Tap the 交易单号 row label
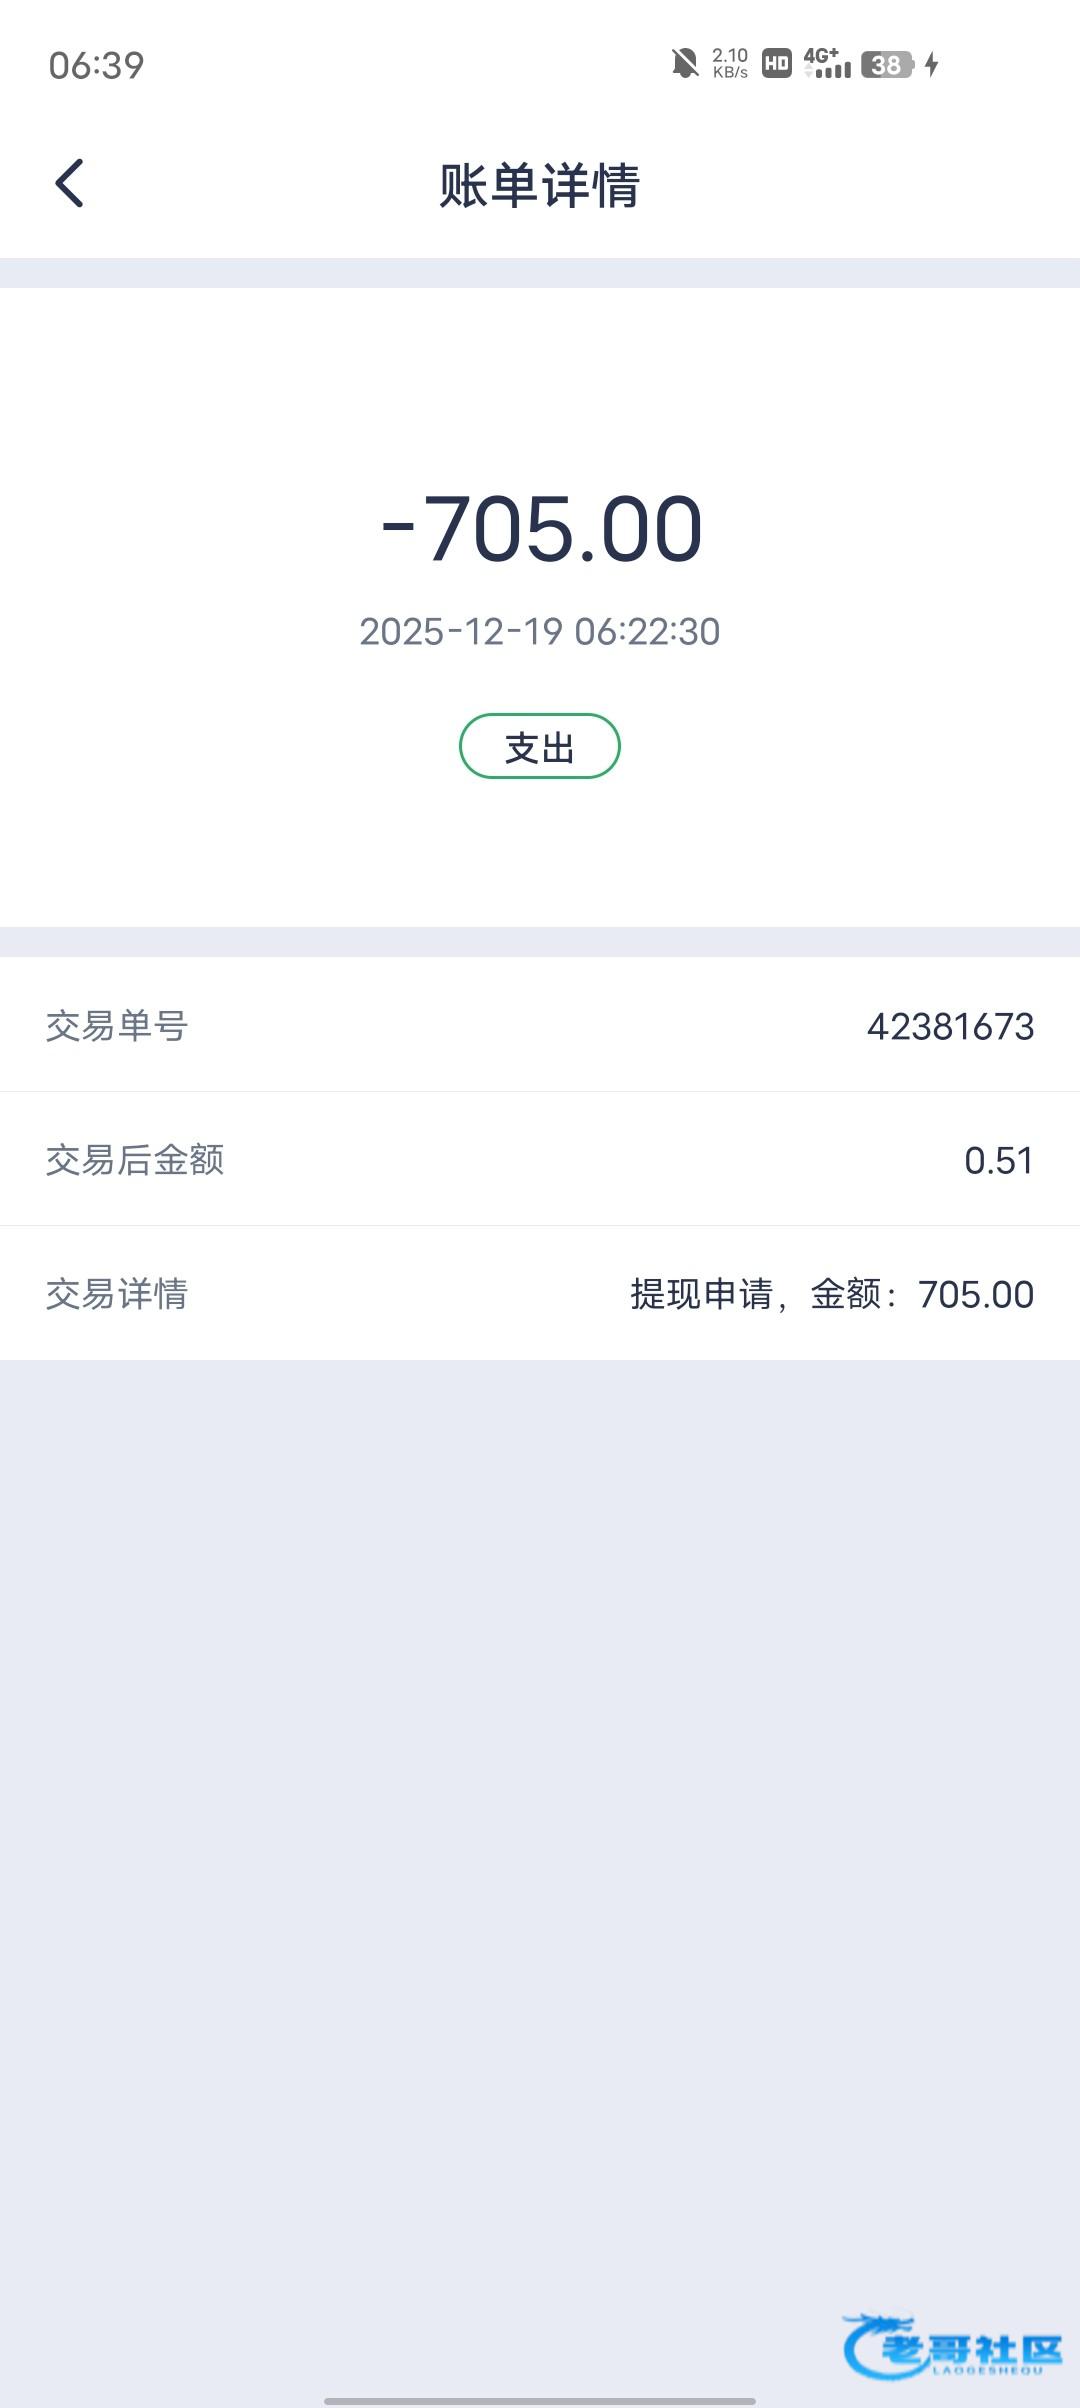This screenshot has height=2408, width=1080. click(x=117, y=1026)
